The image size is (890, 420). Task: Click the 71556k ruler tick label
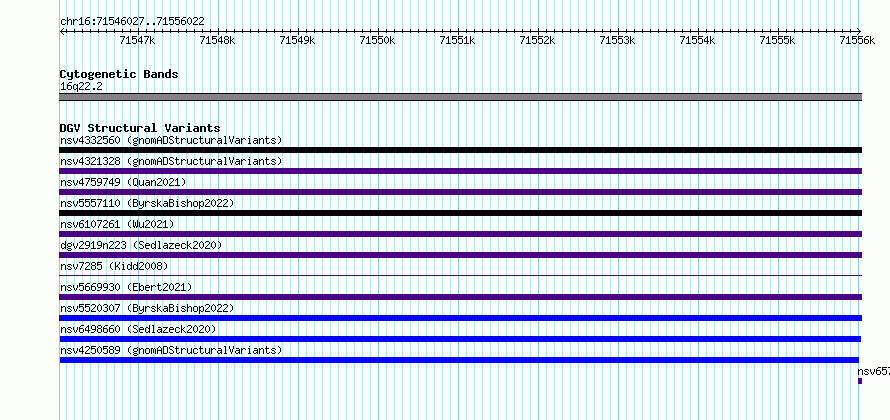(858, 40)
